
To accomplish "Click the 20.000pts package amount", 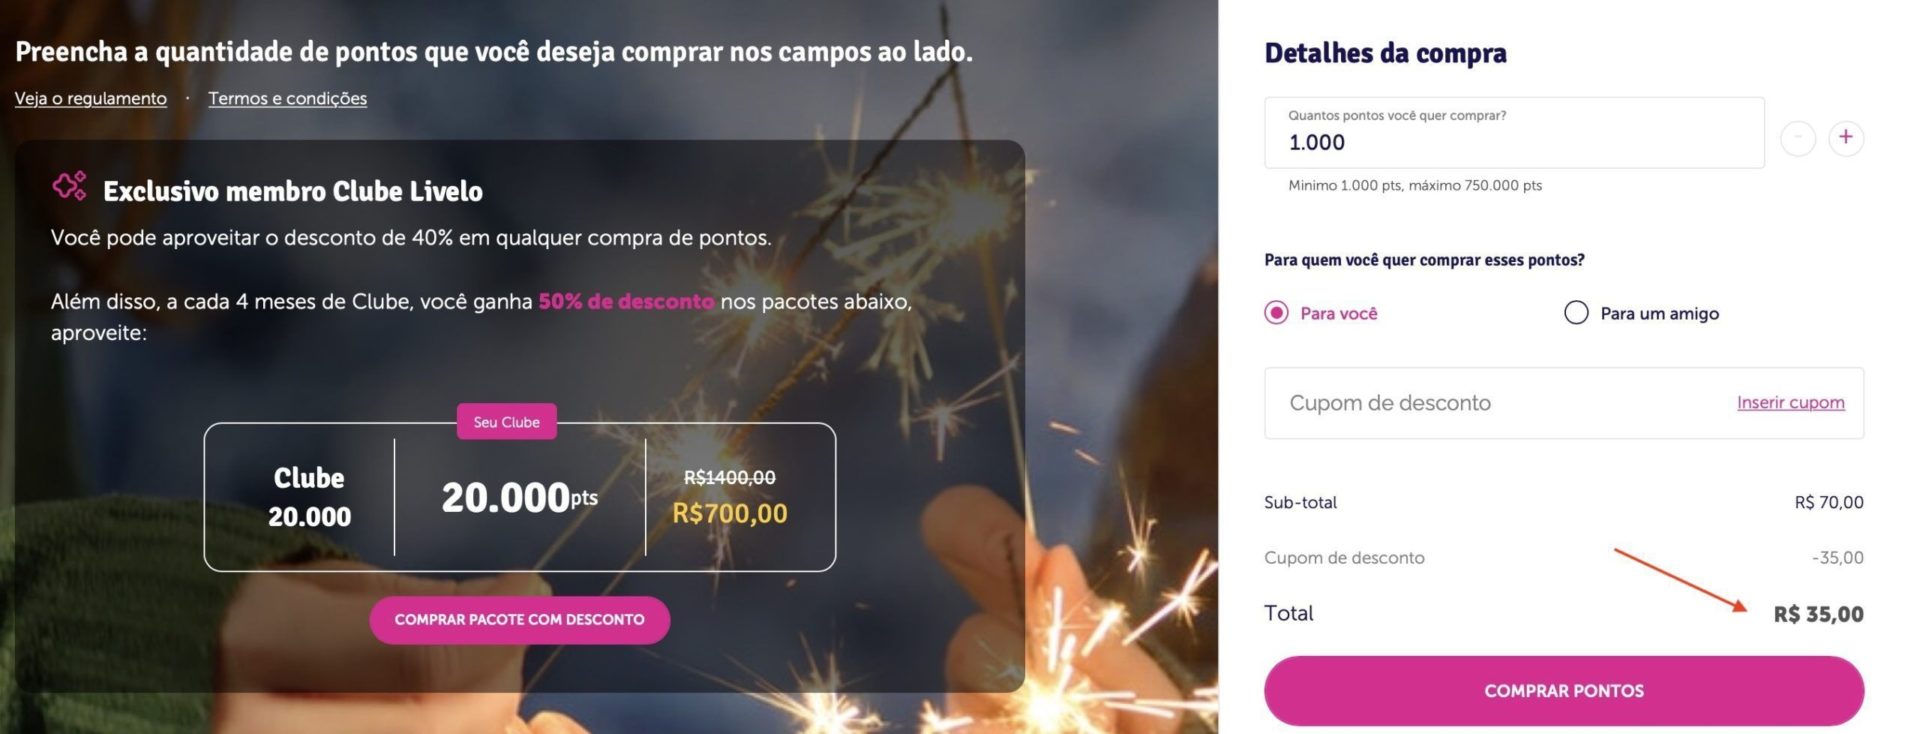I will tap(520, 497).
